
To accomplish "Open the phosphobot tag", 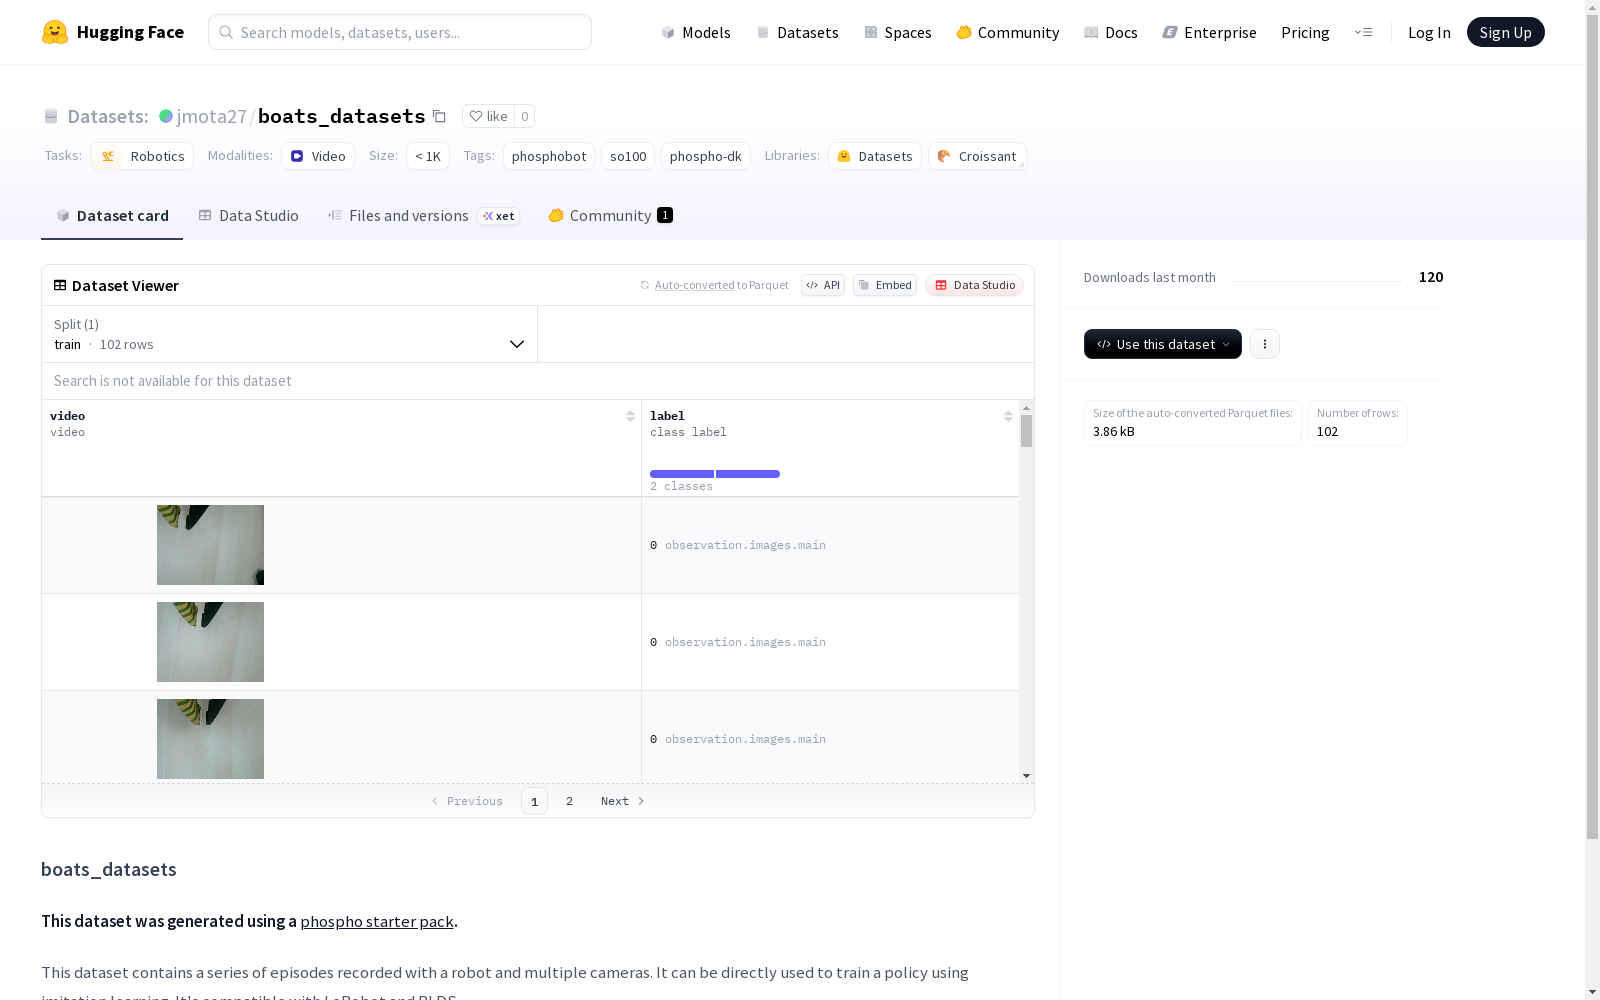I will 549,156.
